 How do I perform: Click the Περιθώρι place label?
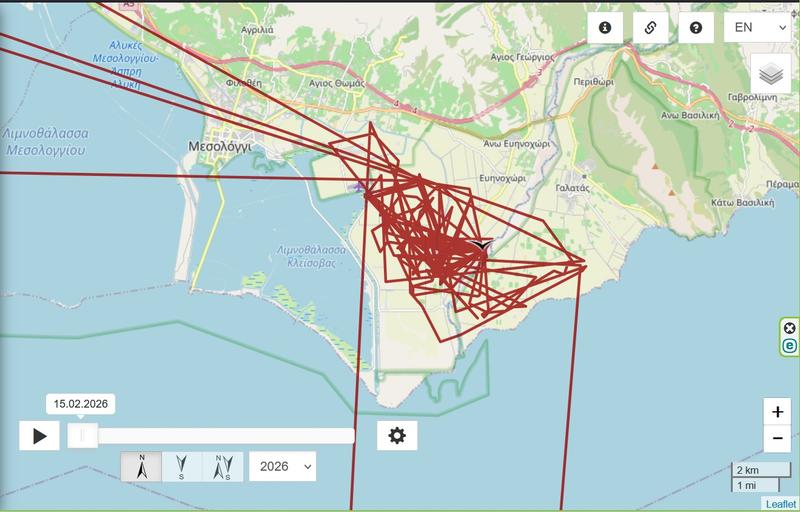pos(592,82)
